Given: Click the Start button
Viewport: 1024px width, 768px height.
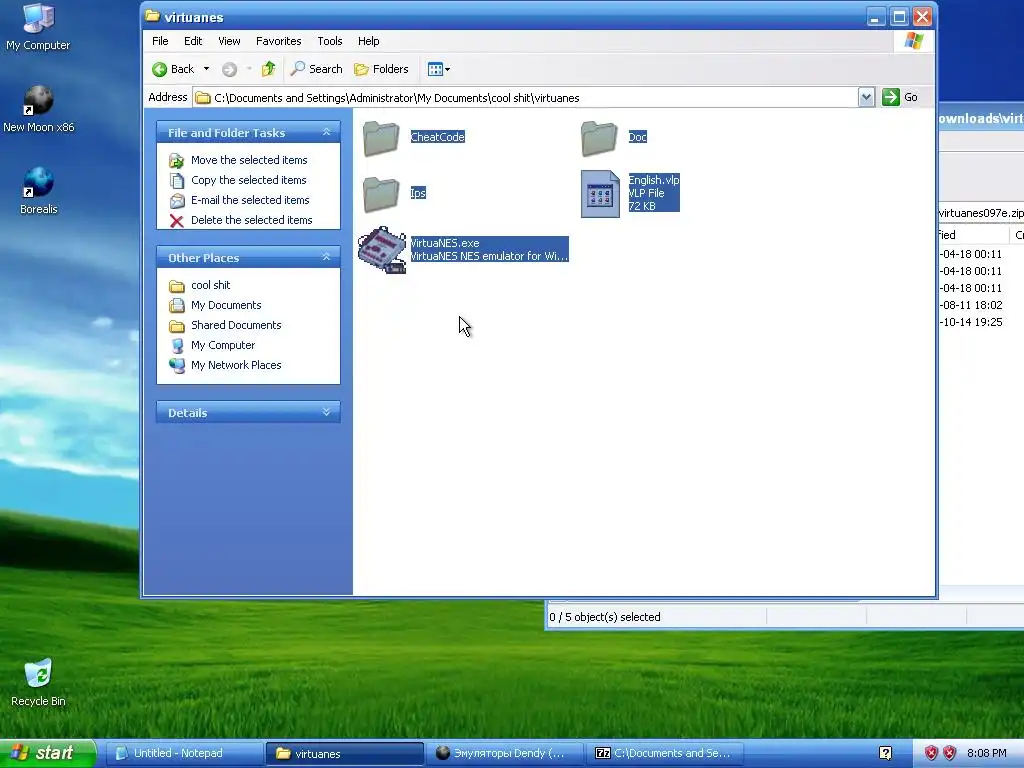Looking at the screenshot, I should click(x=48, y=753).
